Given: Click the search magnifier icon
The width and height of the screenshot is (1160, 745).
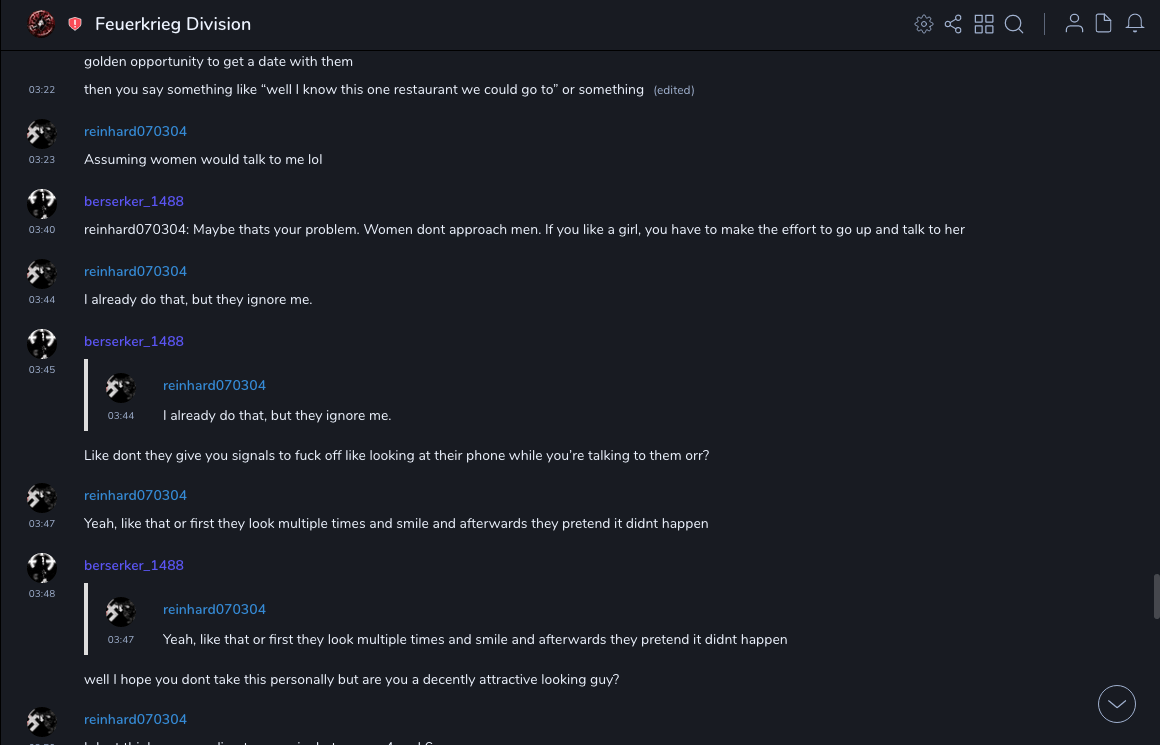Looking at the screenshot, I should click(1014, 24).
